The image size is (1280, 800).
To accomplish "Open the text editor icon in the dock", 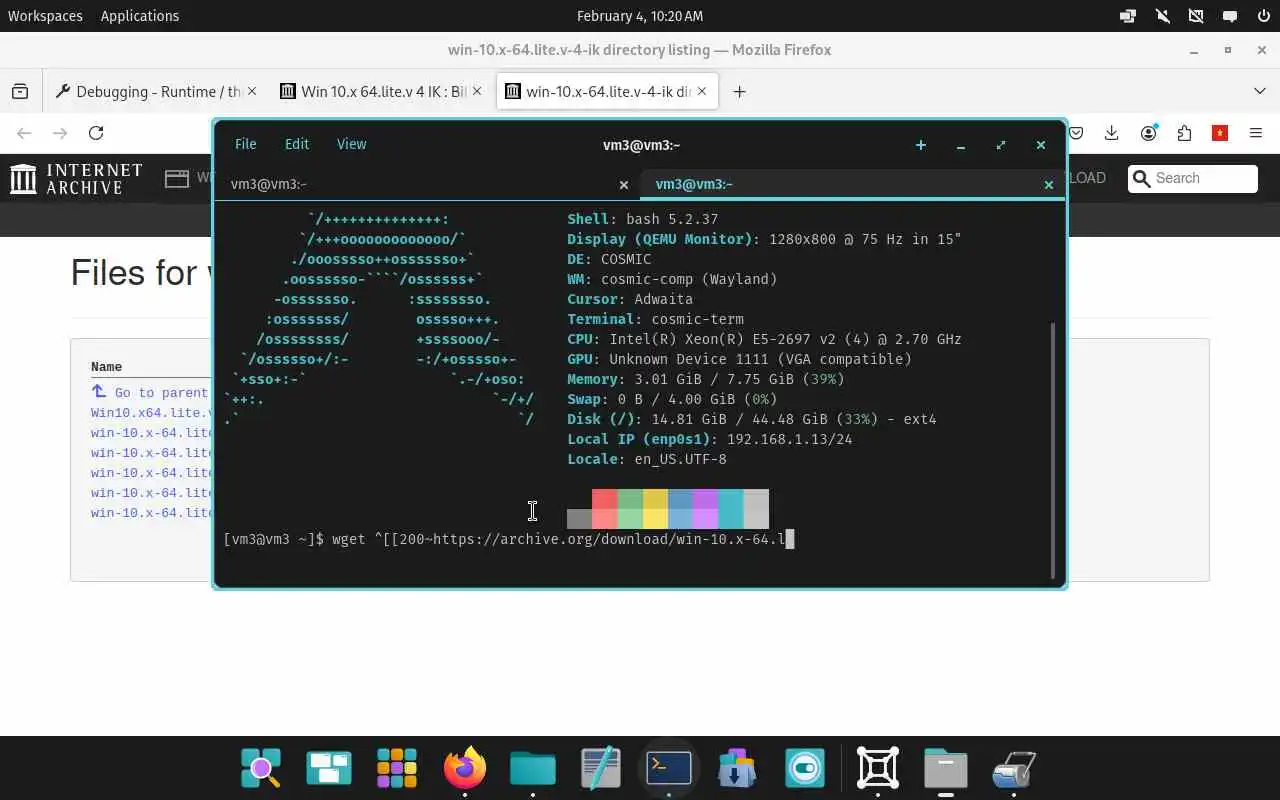I will 601,768.
